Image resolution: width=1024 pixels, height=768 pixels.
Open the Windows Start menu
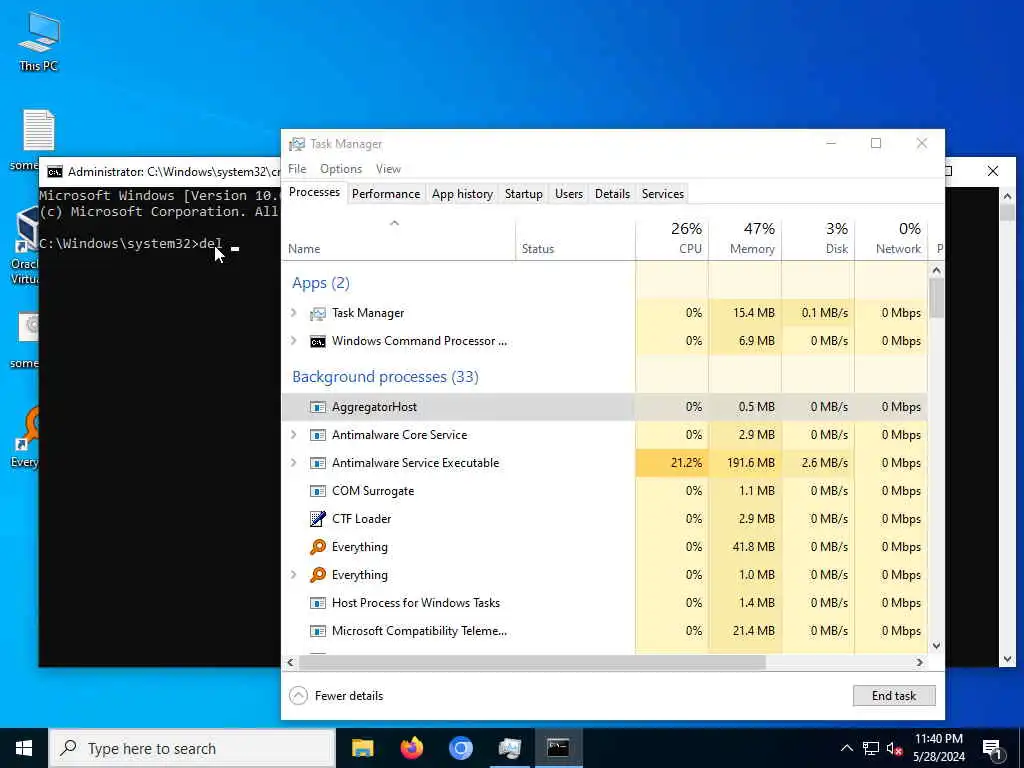(24, 748)
